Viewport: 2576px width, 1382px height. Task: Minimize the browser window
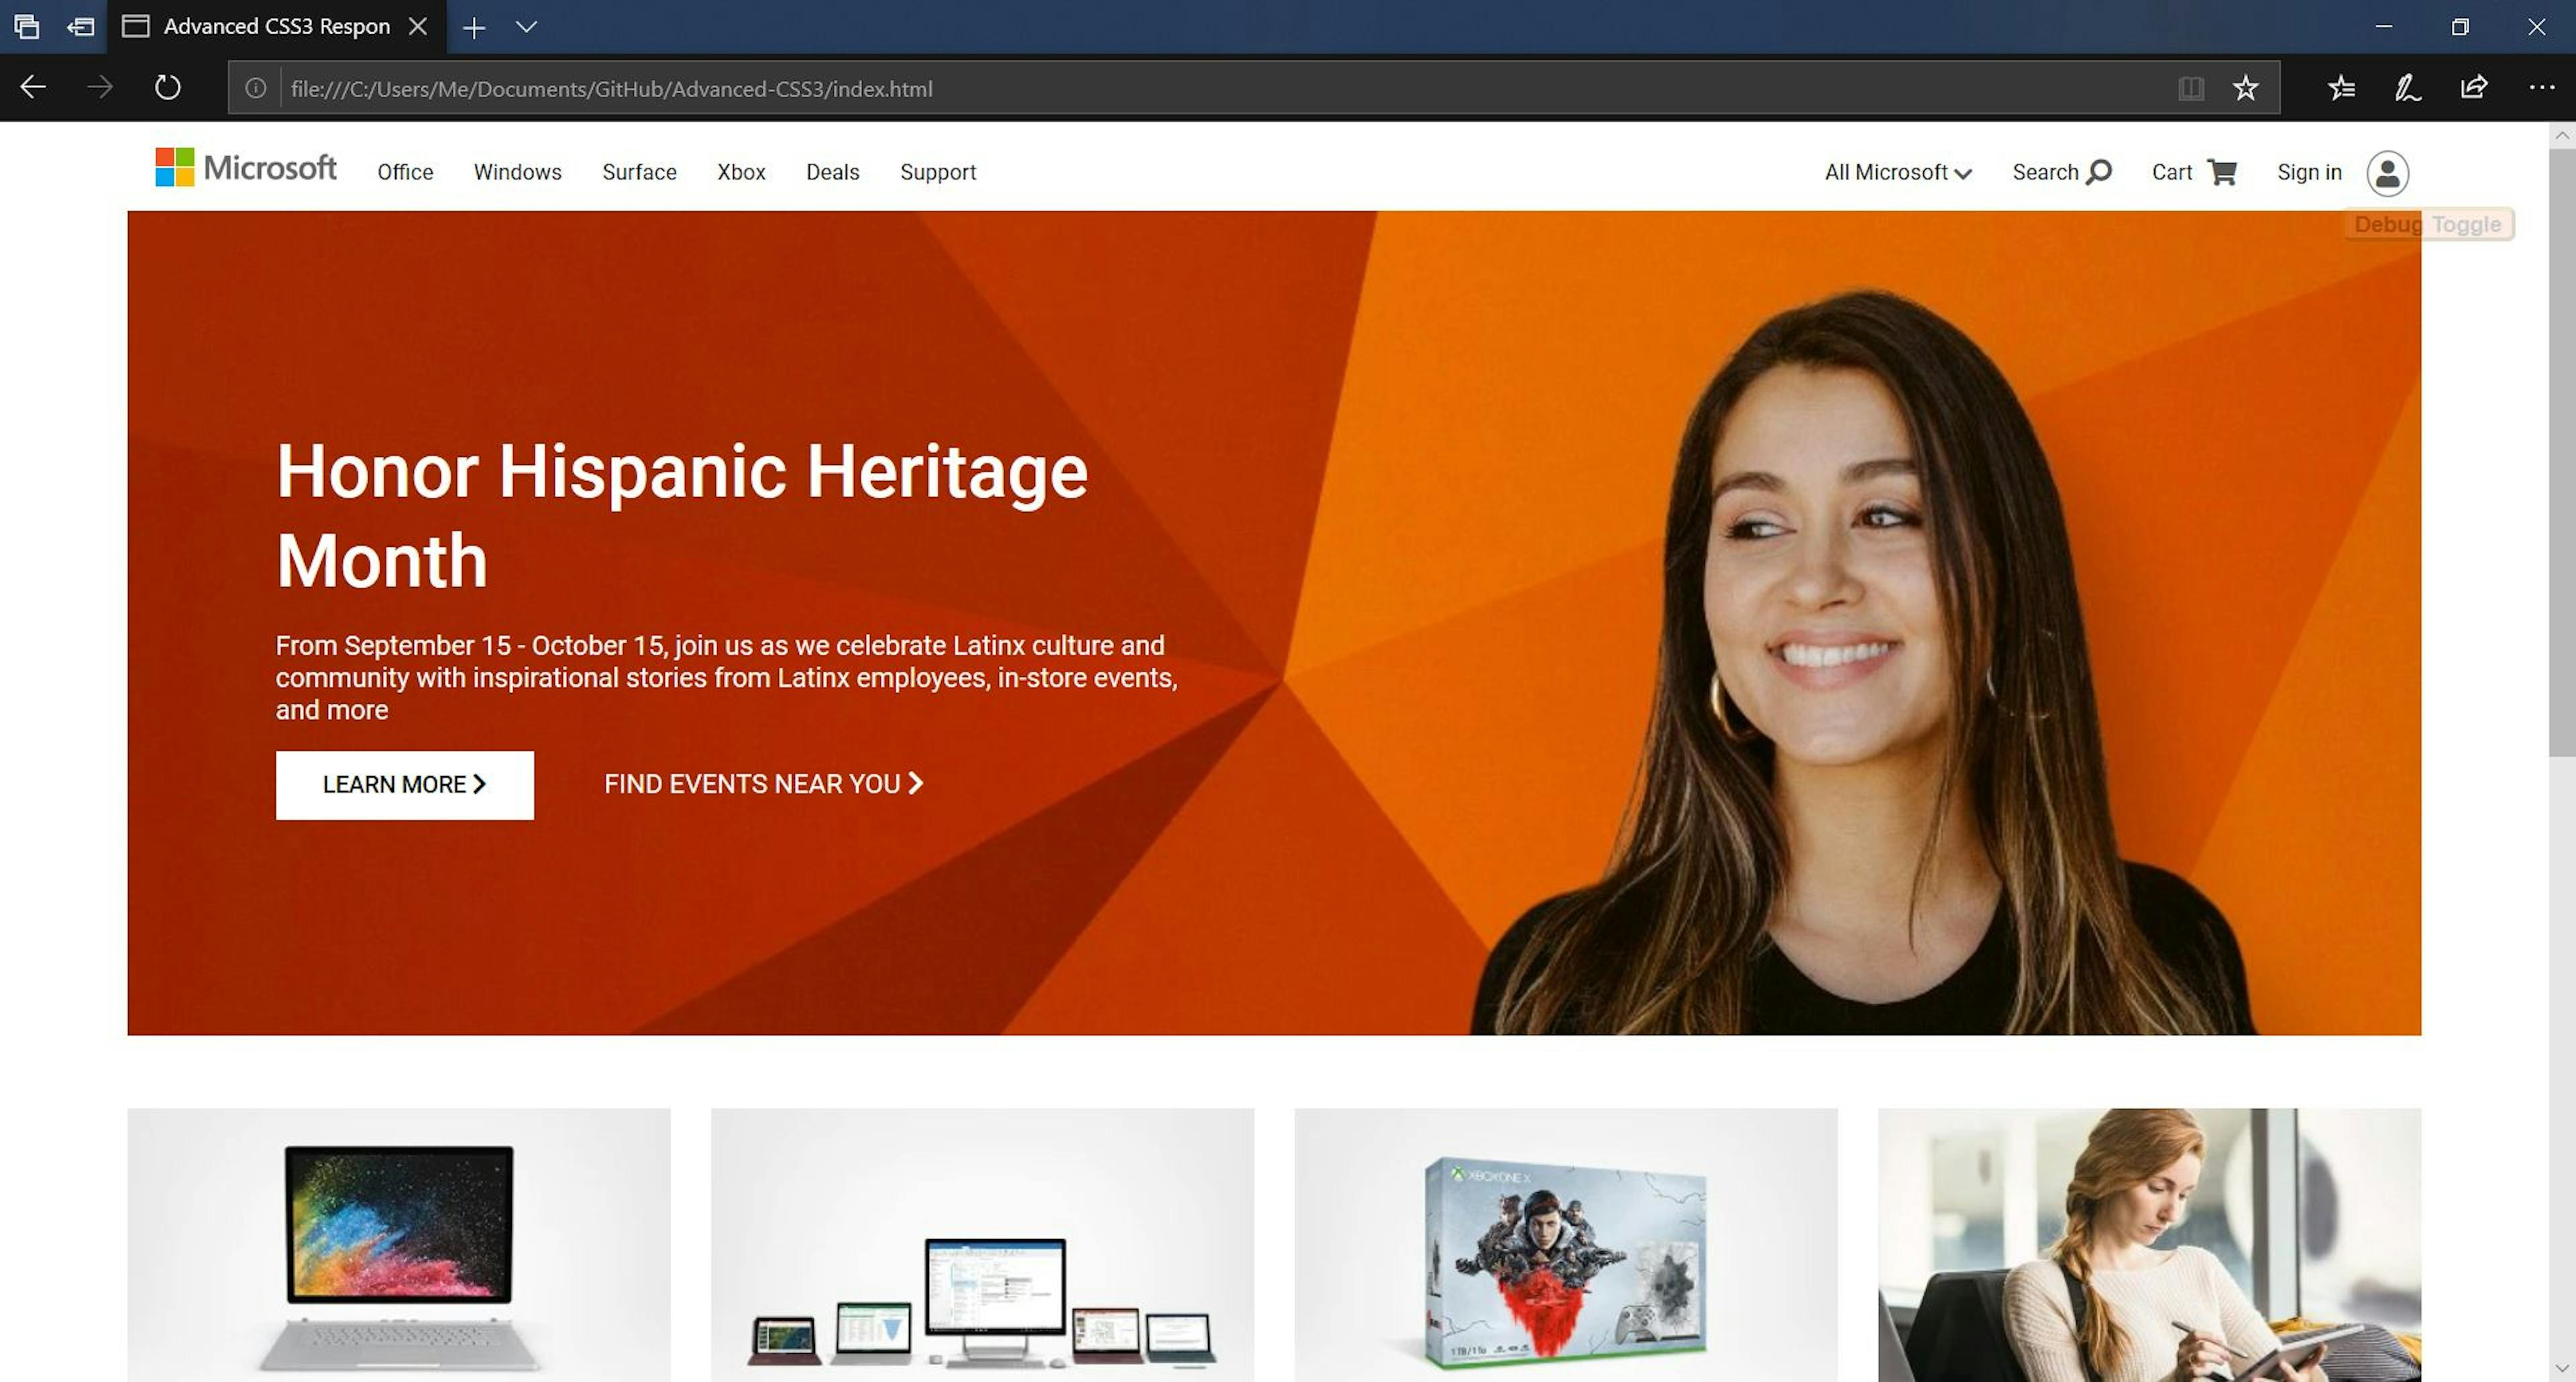click(2384, 27)
